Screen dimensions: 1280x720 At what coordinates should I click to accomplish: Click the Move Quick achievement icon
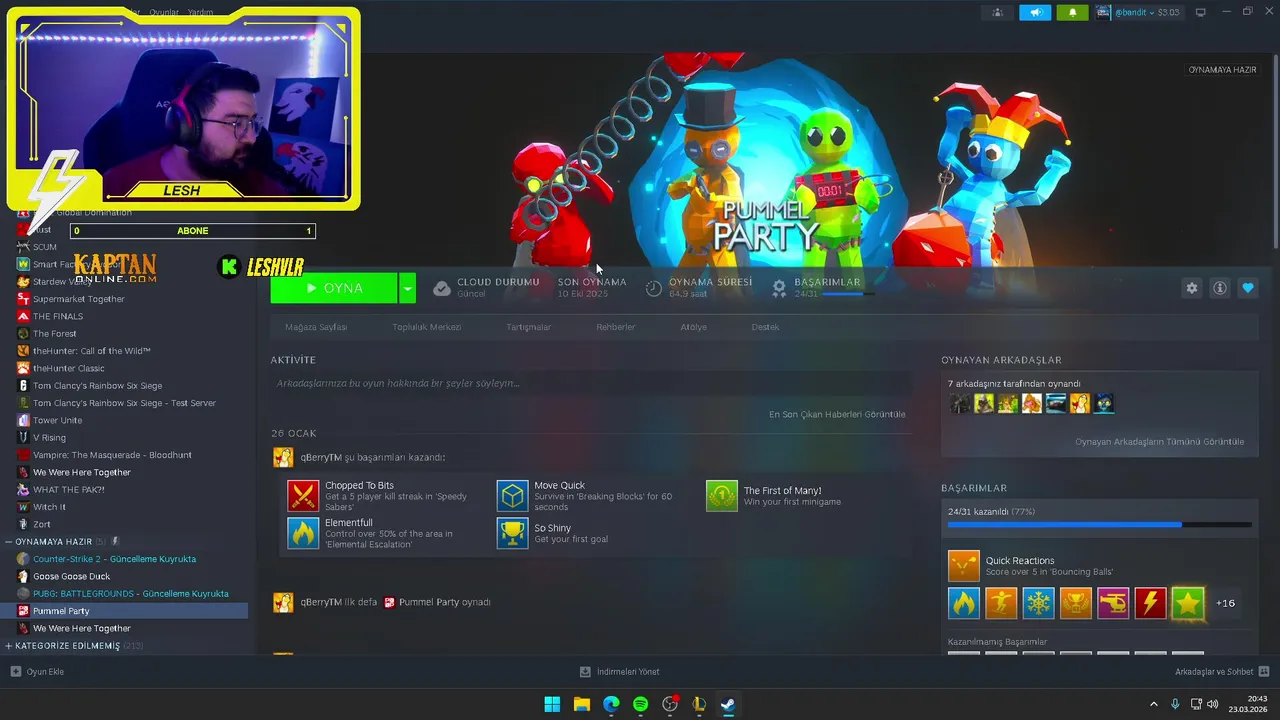coord(513,496)
